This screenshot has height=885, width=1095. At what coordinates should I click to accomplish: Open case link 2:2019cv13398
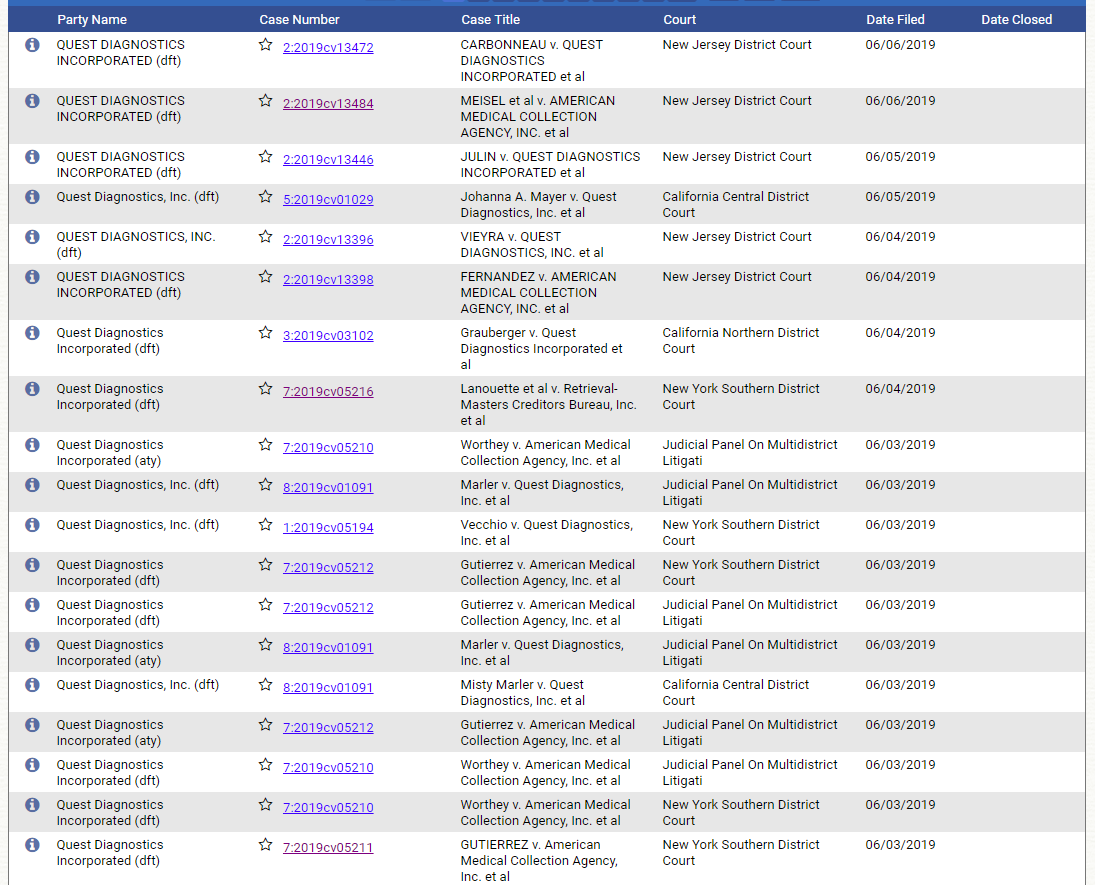[328, 279]
